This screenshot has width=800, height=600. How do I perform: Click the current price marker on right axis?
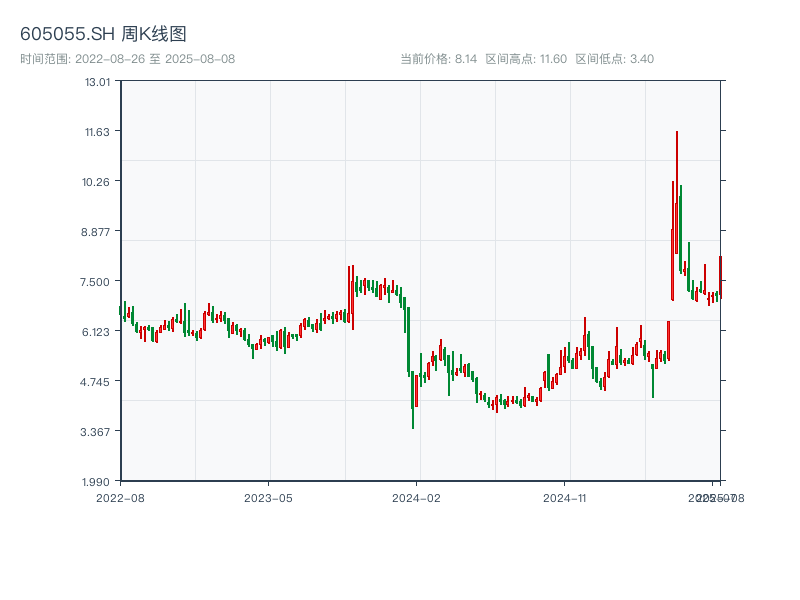(720, 276)
